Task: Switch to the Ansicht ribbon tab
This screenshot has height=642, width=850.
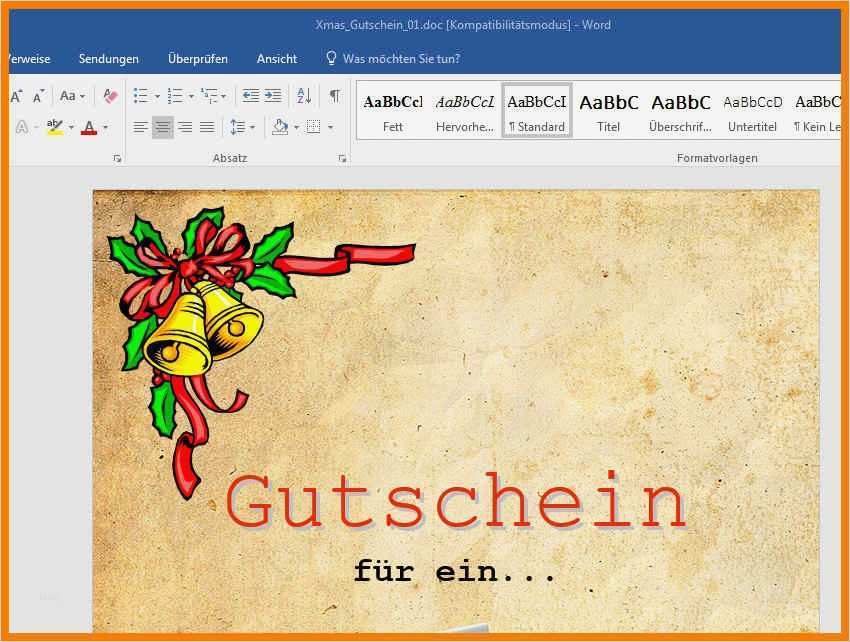Action: [276, 58]
